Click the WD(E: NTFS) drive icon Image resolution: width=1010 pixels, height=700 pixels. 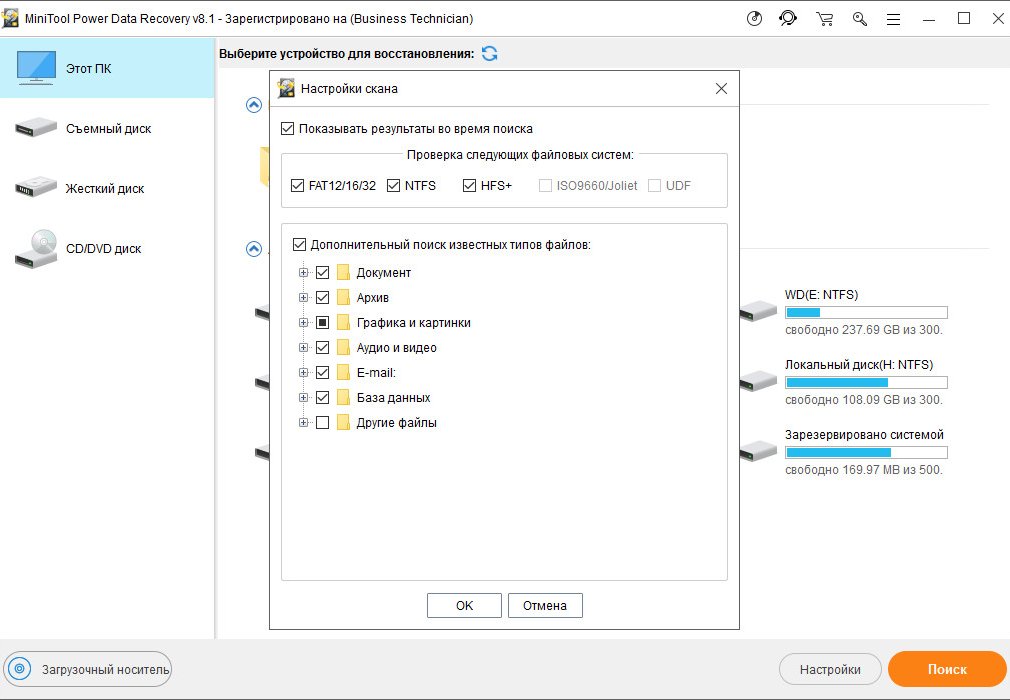[758, 311]
